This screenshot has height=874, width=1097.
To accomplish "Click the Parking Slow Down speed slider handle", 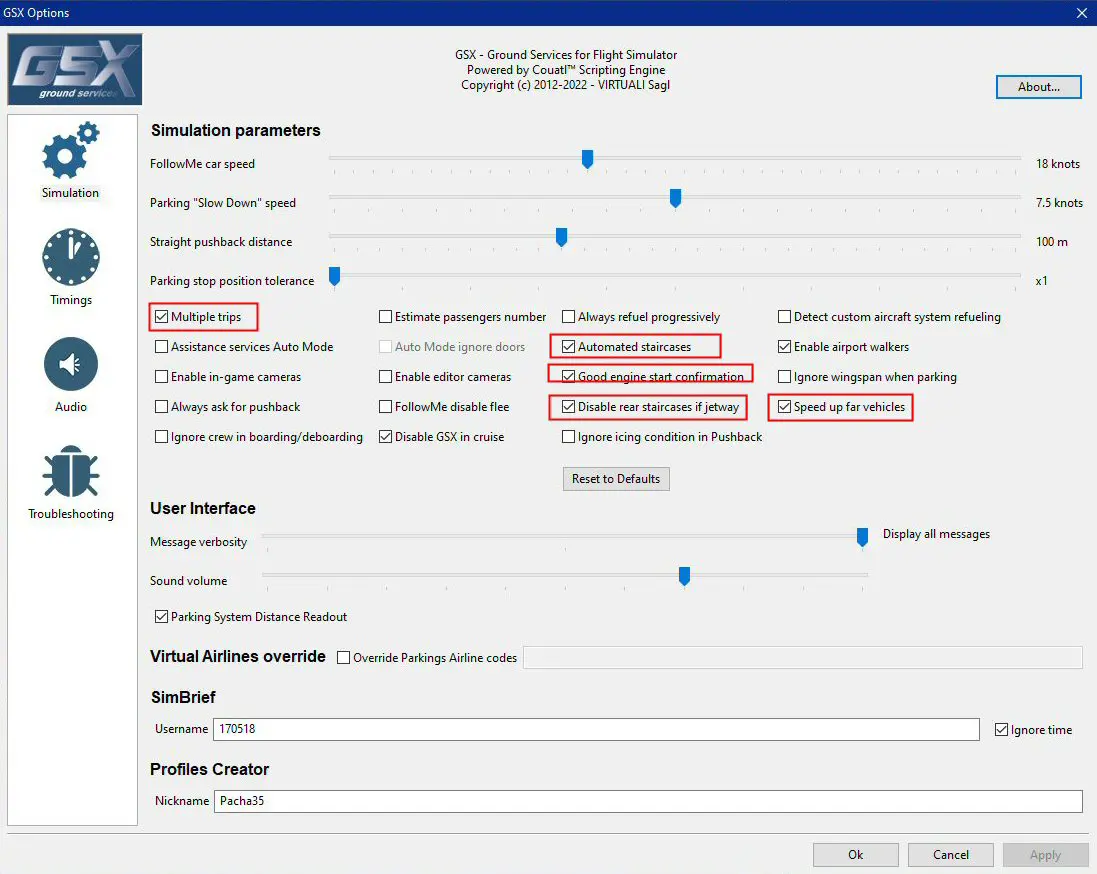I will point(675,199).
